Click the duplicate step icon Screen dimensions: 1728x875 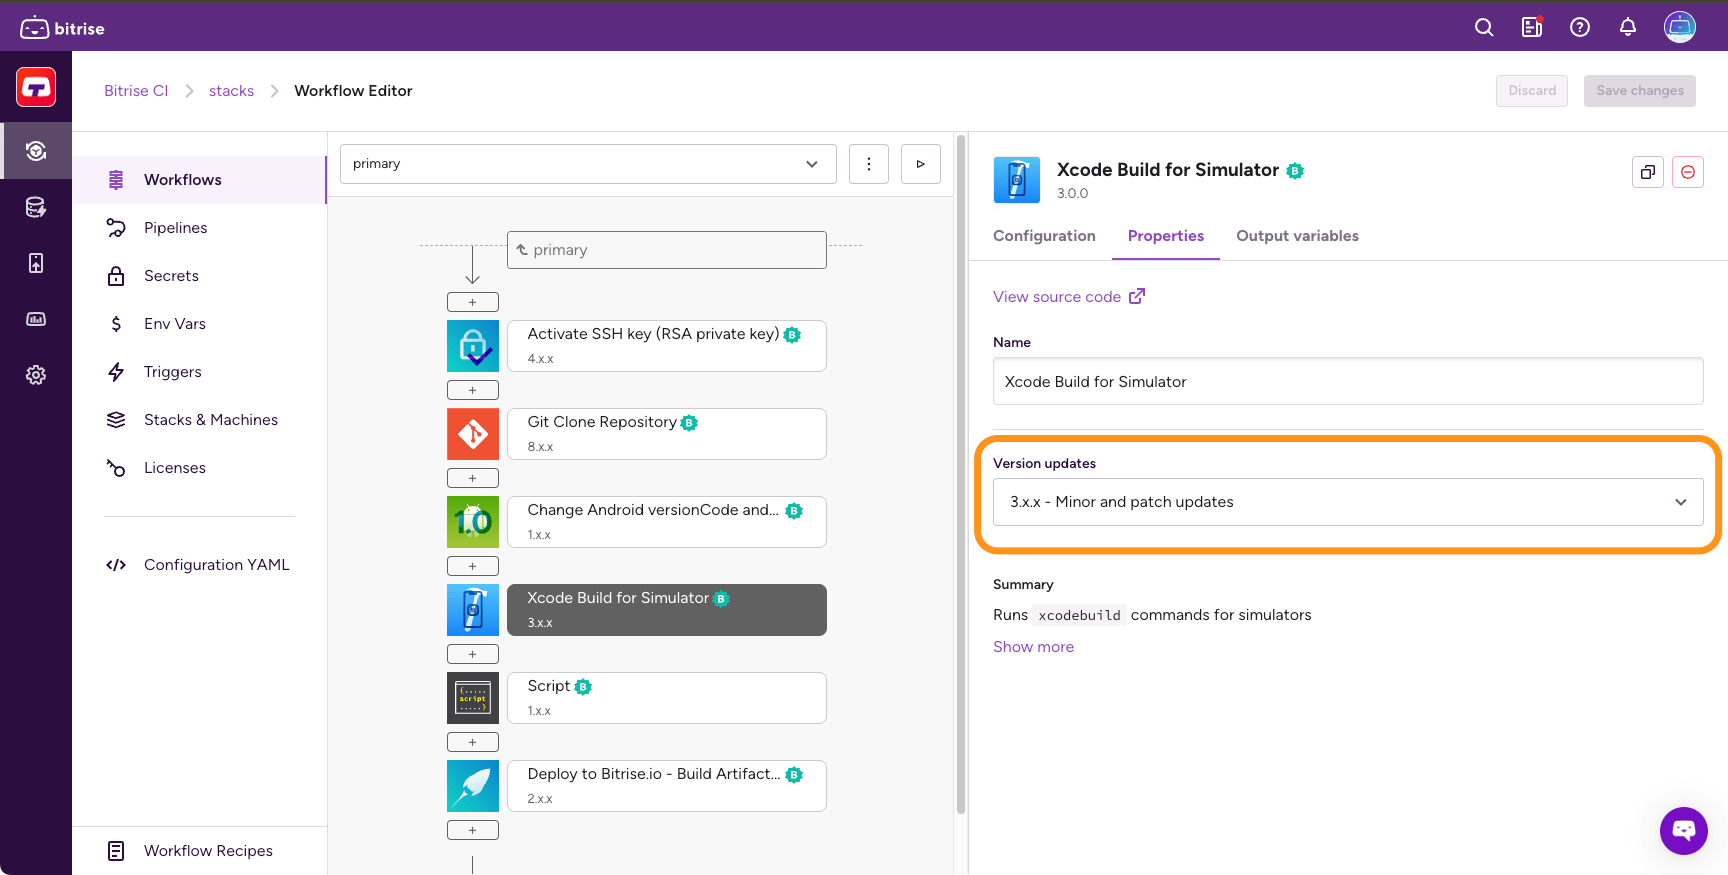pos(1648,172)
